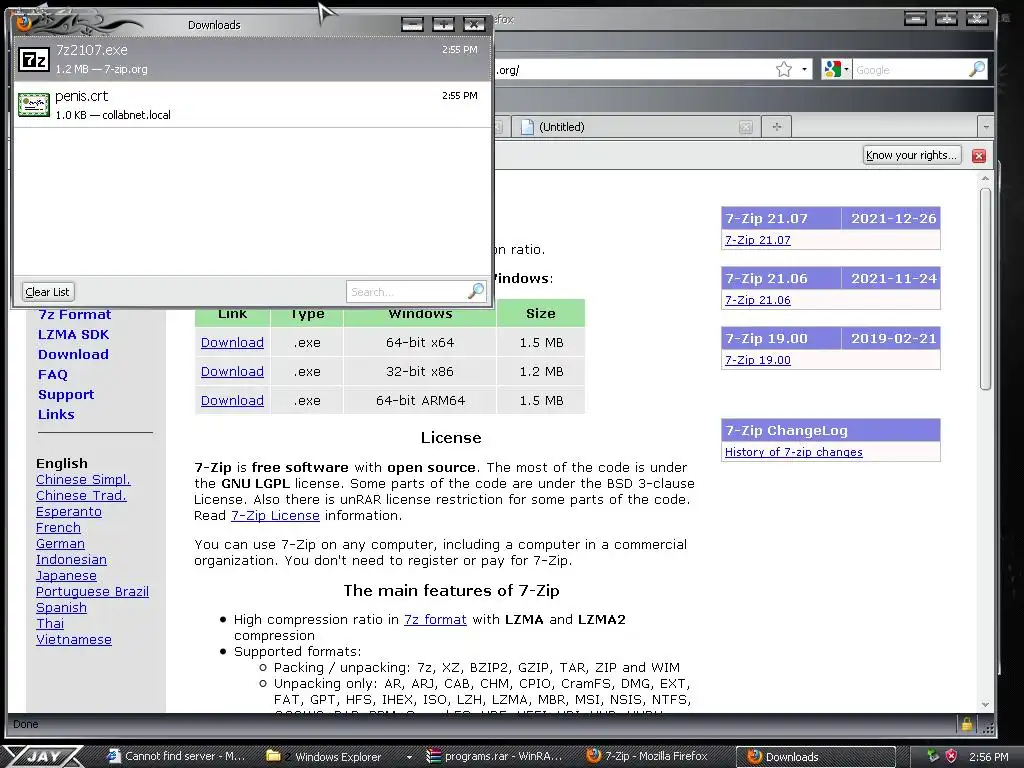Download the 32-bit x86 exe
Screen dimensions: 1024x768
(232, 371)
